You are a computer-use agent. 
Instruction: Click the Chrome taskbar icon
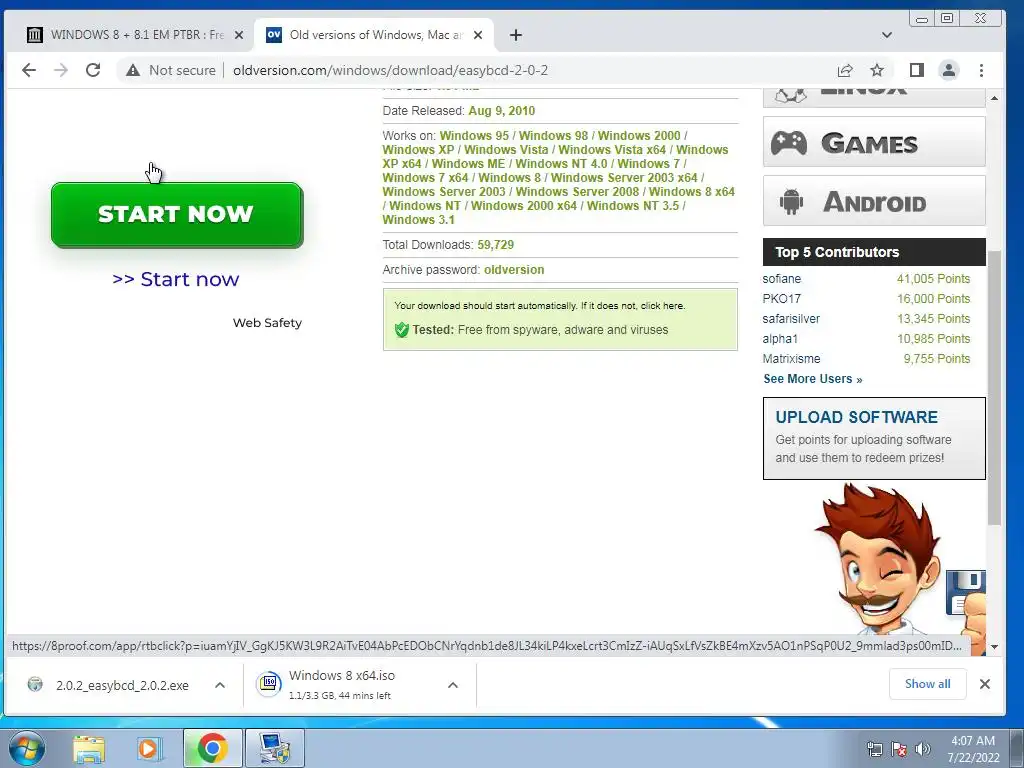pyautogui.click(x=212, y=748)
